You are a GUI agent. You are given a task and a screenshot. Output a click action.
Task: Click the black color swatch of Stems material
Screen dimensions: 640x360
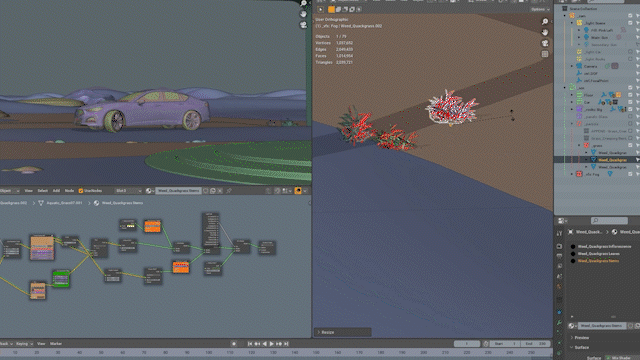[x=573, y=261]
